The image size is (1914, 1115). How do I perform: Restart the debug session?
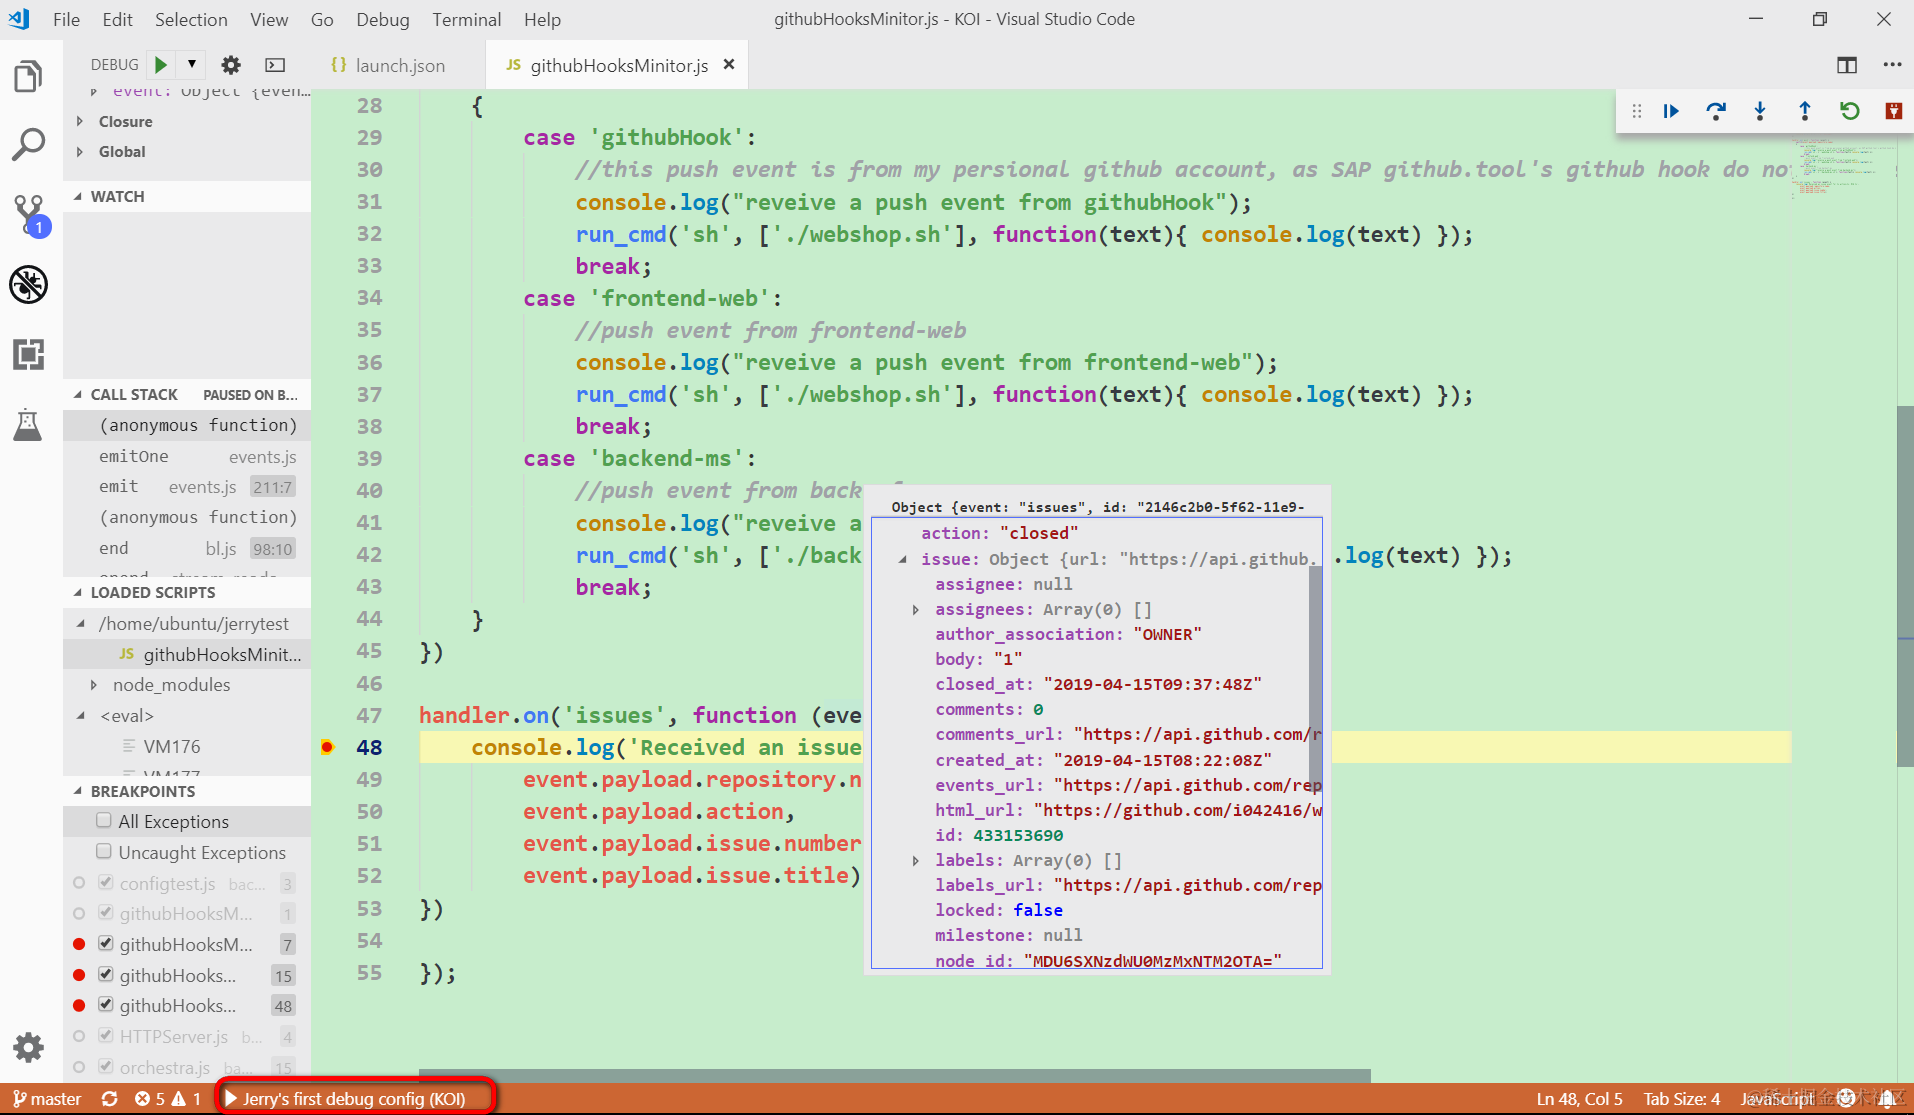(1850, 111)
